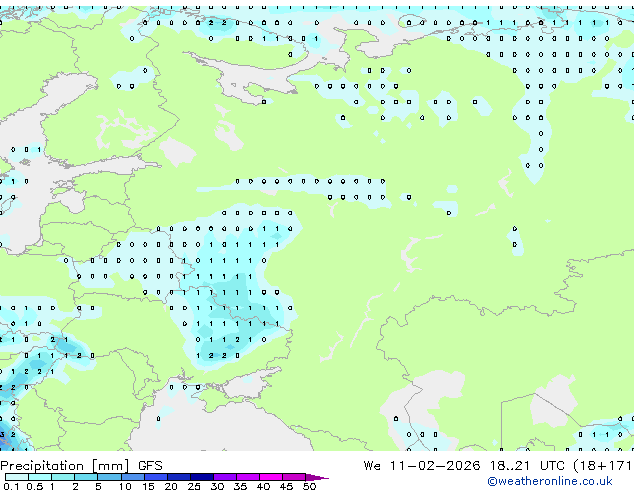Click the legend swatch between 15 and 20
Screen dimensions: 634x490
pyautogui.click(x=156, y=477)
